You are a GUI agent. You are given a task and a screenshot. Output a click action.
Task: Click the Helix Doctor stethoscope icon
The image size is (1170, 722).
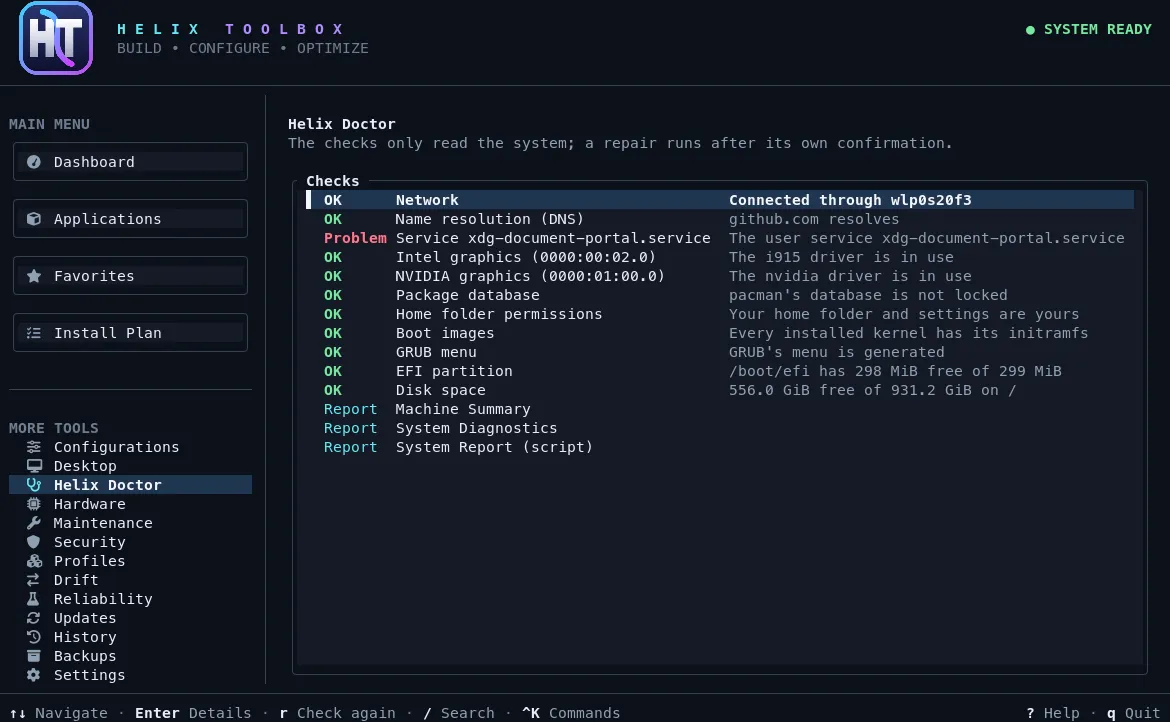(34, 485)
